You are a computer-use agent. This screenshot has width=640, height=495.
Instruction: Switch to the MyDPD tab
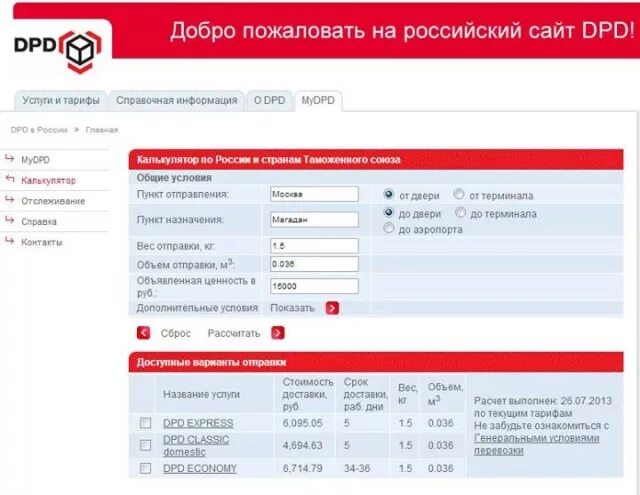click(318, 100)
